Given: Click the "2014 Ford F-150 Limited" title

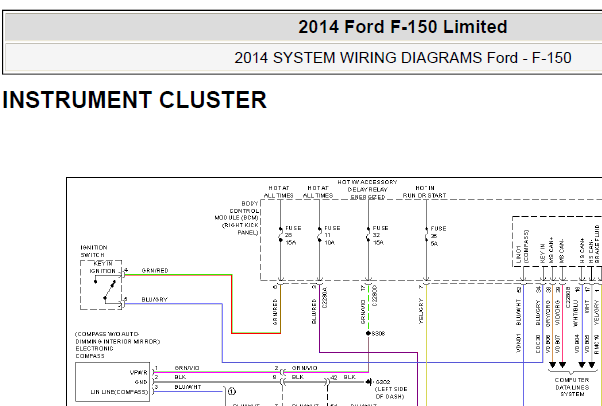Looking at the screenshot, I should click(x=402, y=27).
